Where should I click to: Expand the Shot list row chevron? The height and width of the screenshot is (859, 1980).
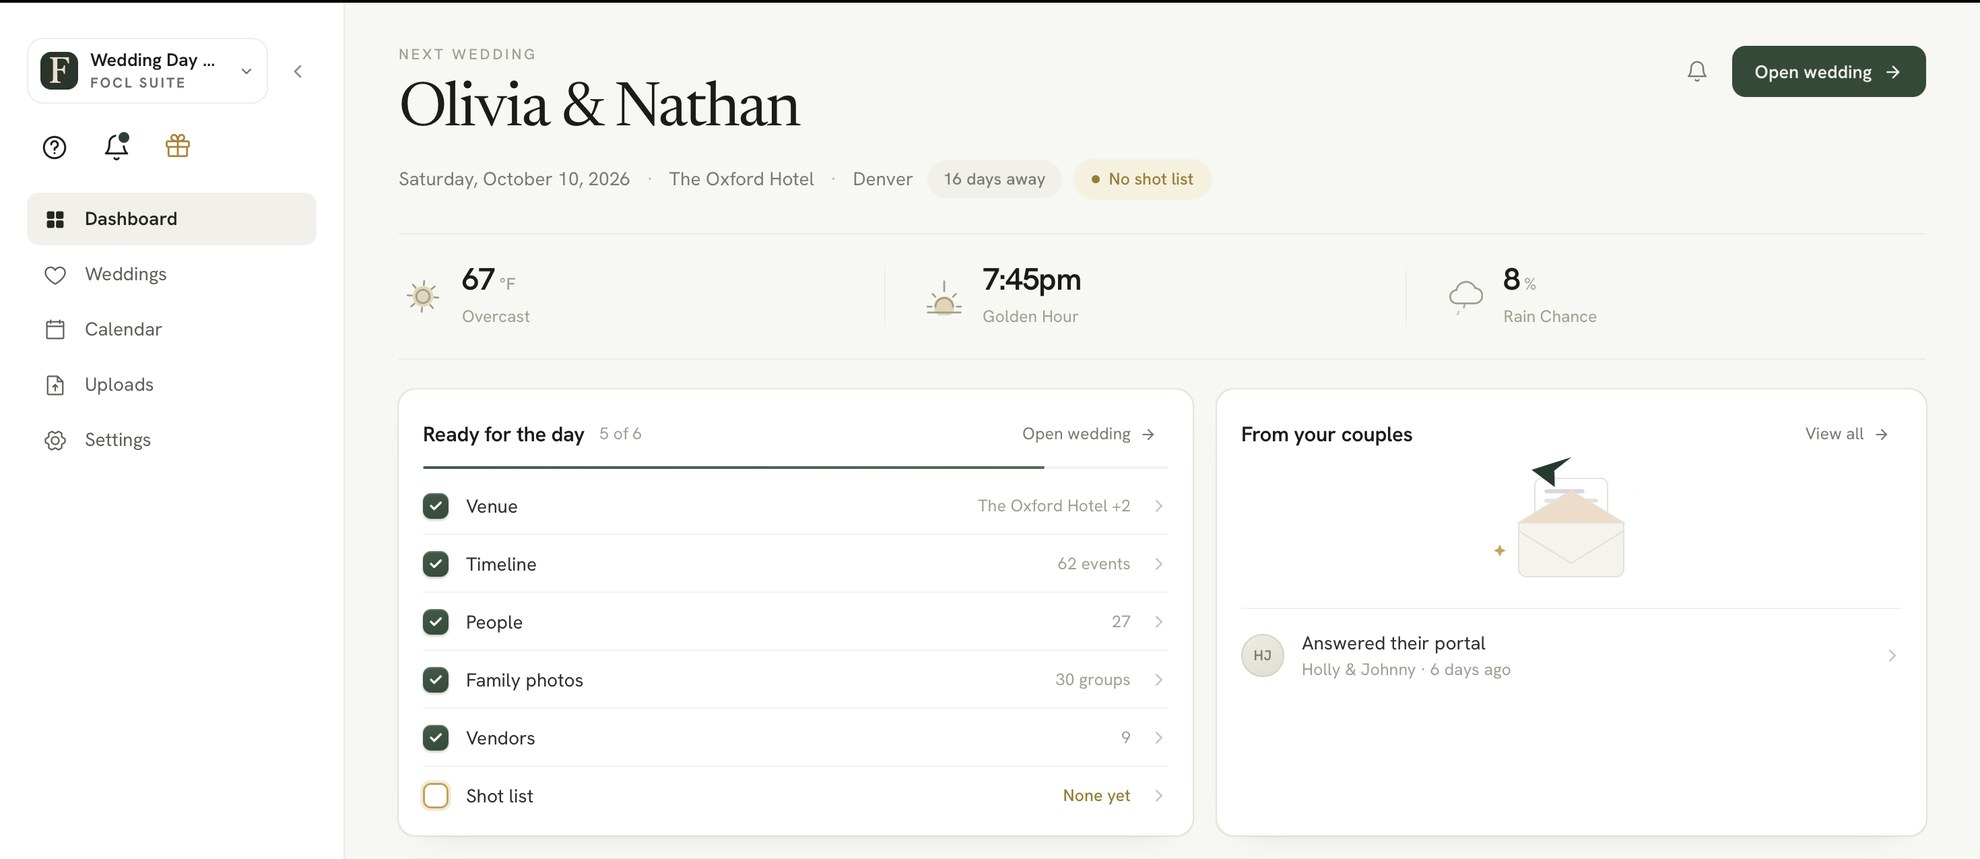(1159, 796)
